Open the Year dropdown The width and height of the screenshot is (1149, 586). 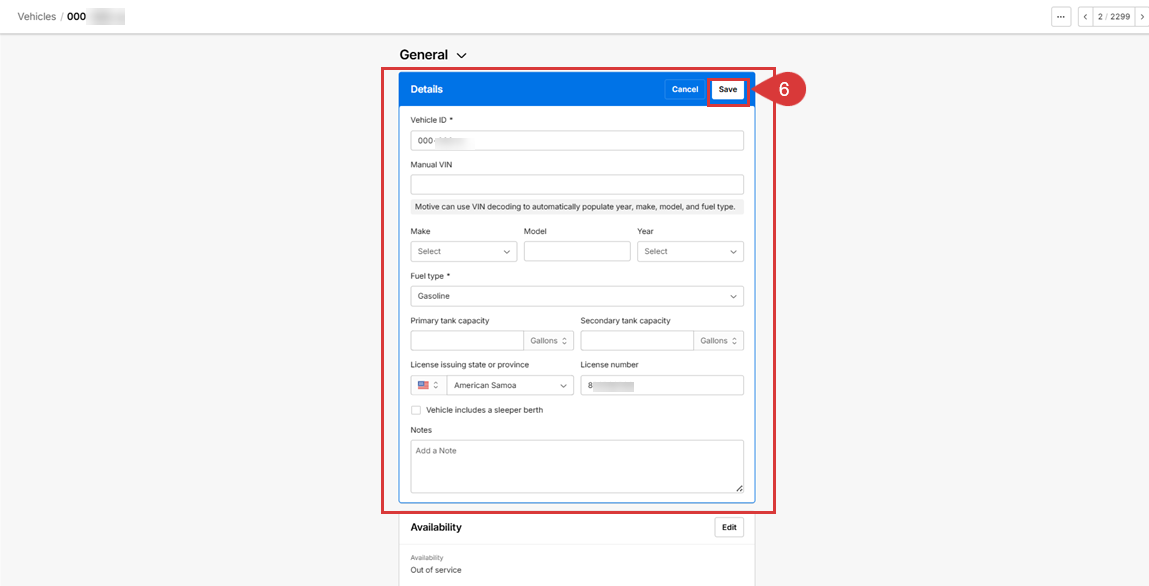point(690,251)
